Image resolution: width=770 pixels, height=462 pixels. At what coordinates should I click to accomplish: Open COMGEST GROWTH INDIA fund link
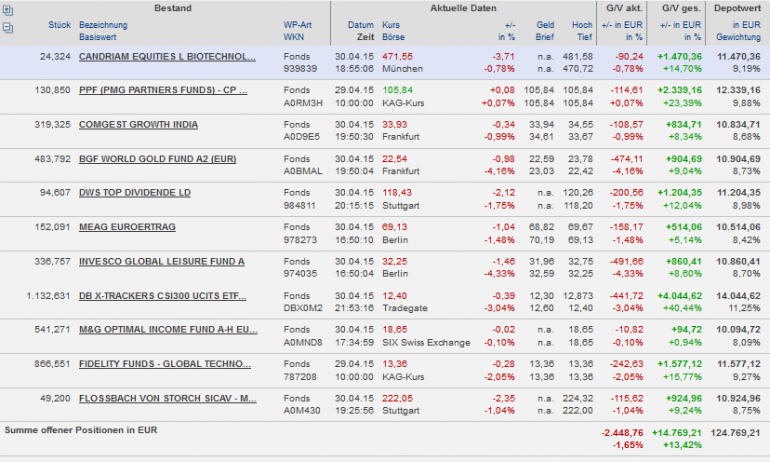(x=138, y=125)
